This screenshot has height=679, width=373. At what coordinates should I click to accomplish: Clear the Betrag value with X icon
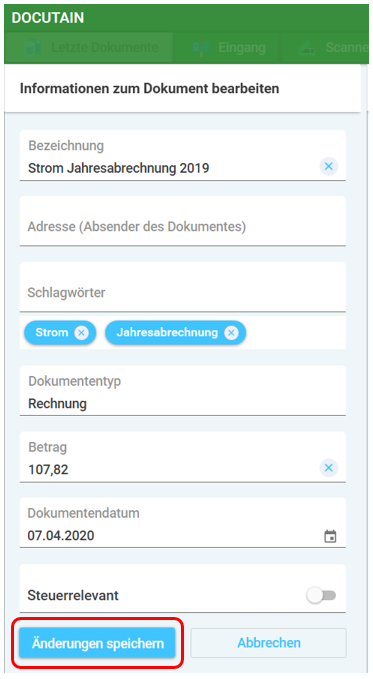[x=328, y=468]
